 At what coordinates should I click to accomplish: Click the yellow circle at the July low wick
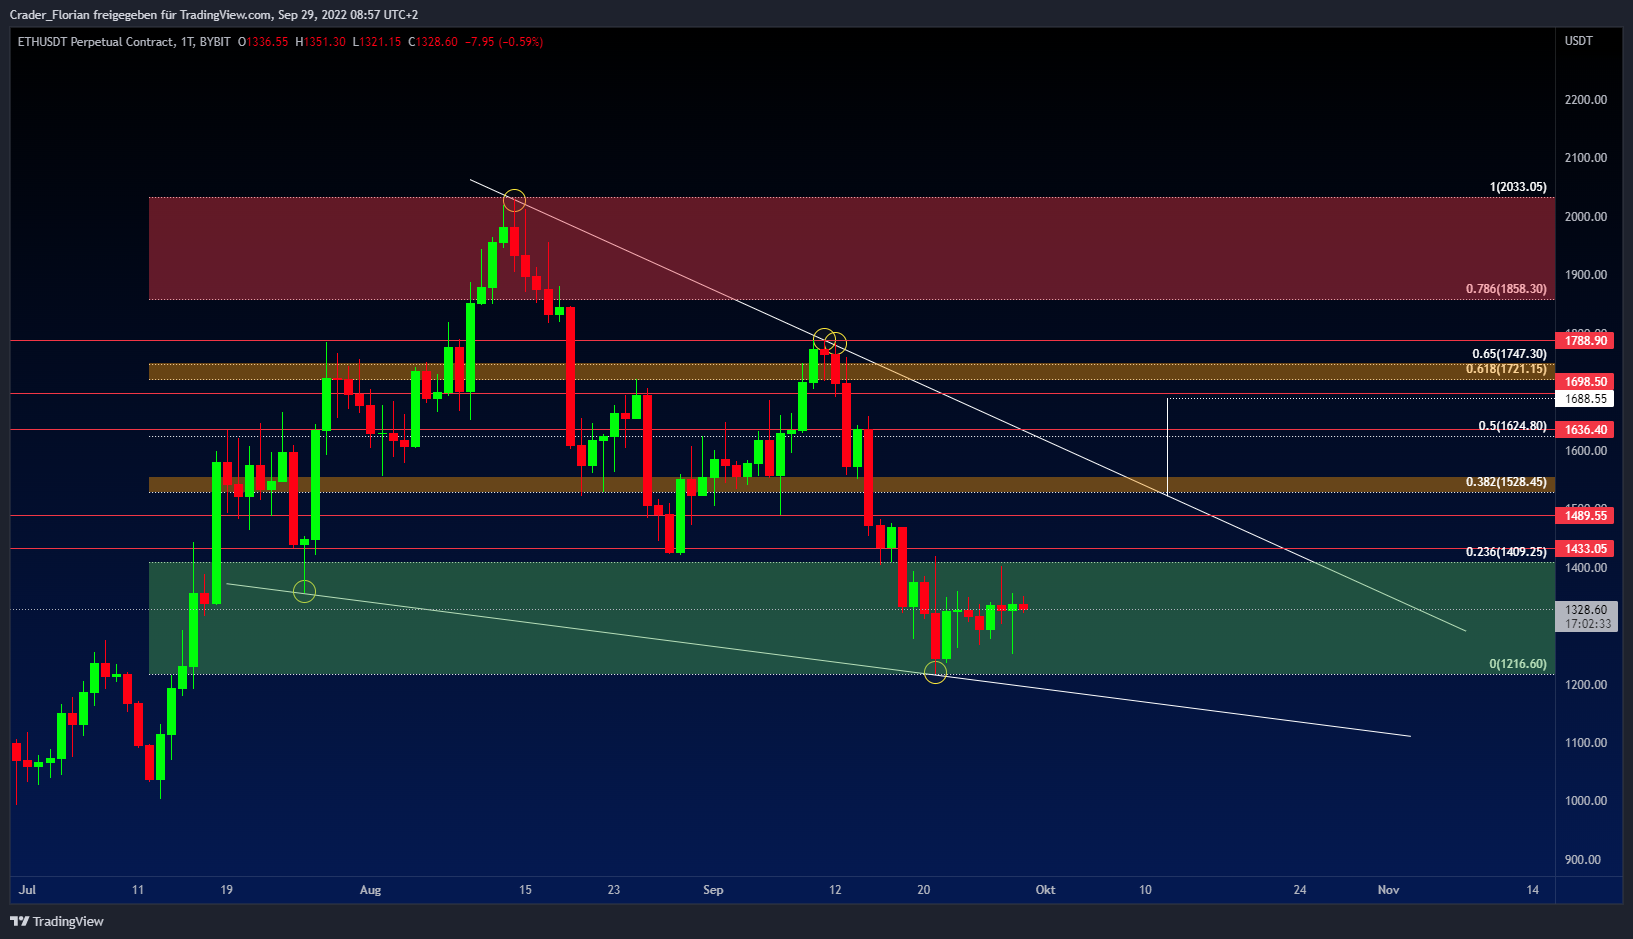pyautogui.click(x=304, y=592)
